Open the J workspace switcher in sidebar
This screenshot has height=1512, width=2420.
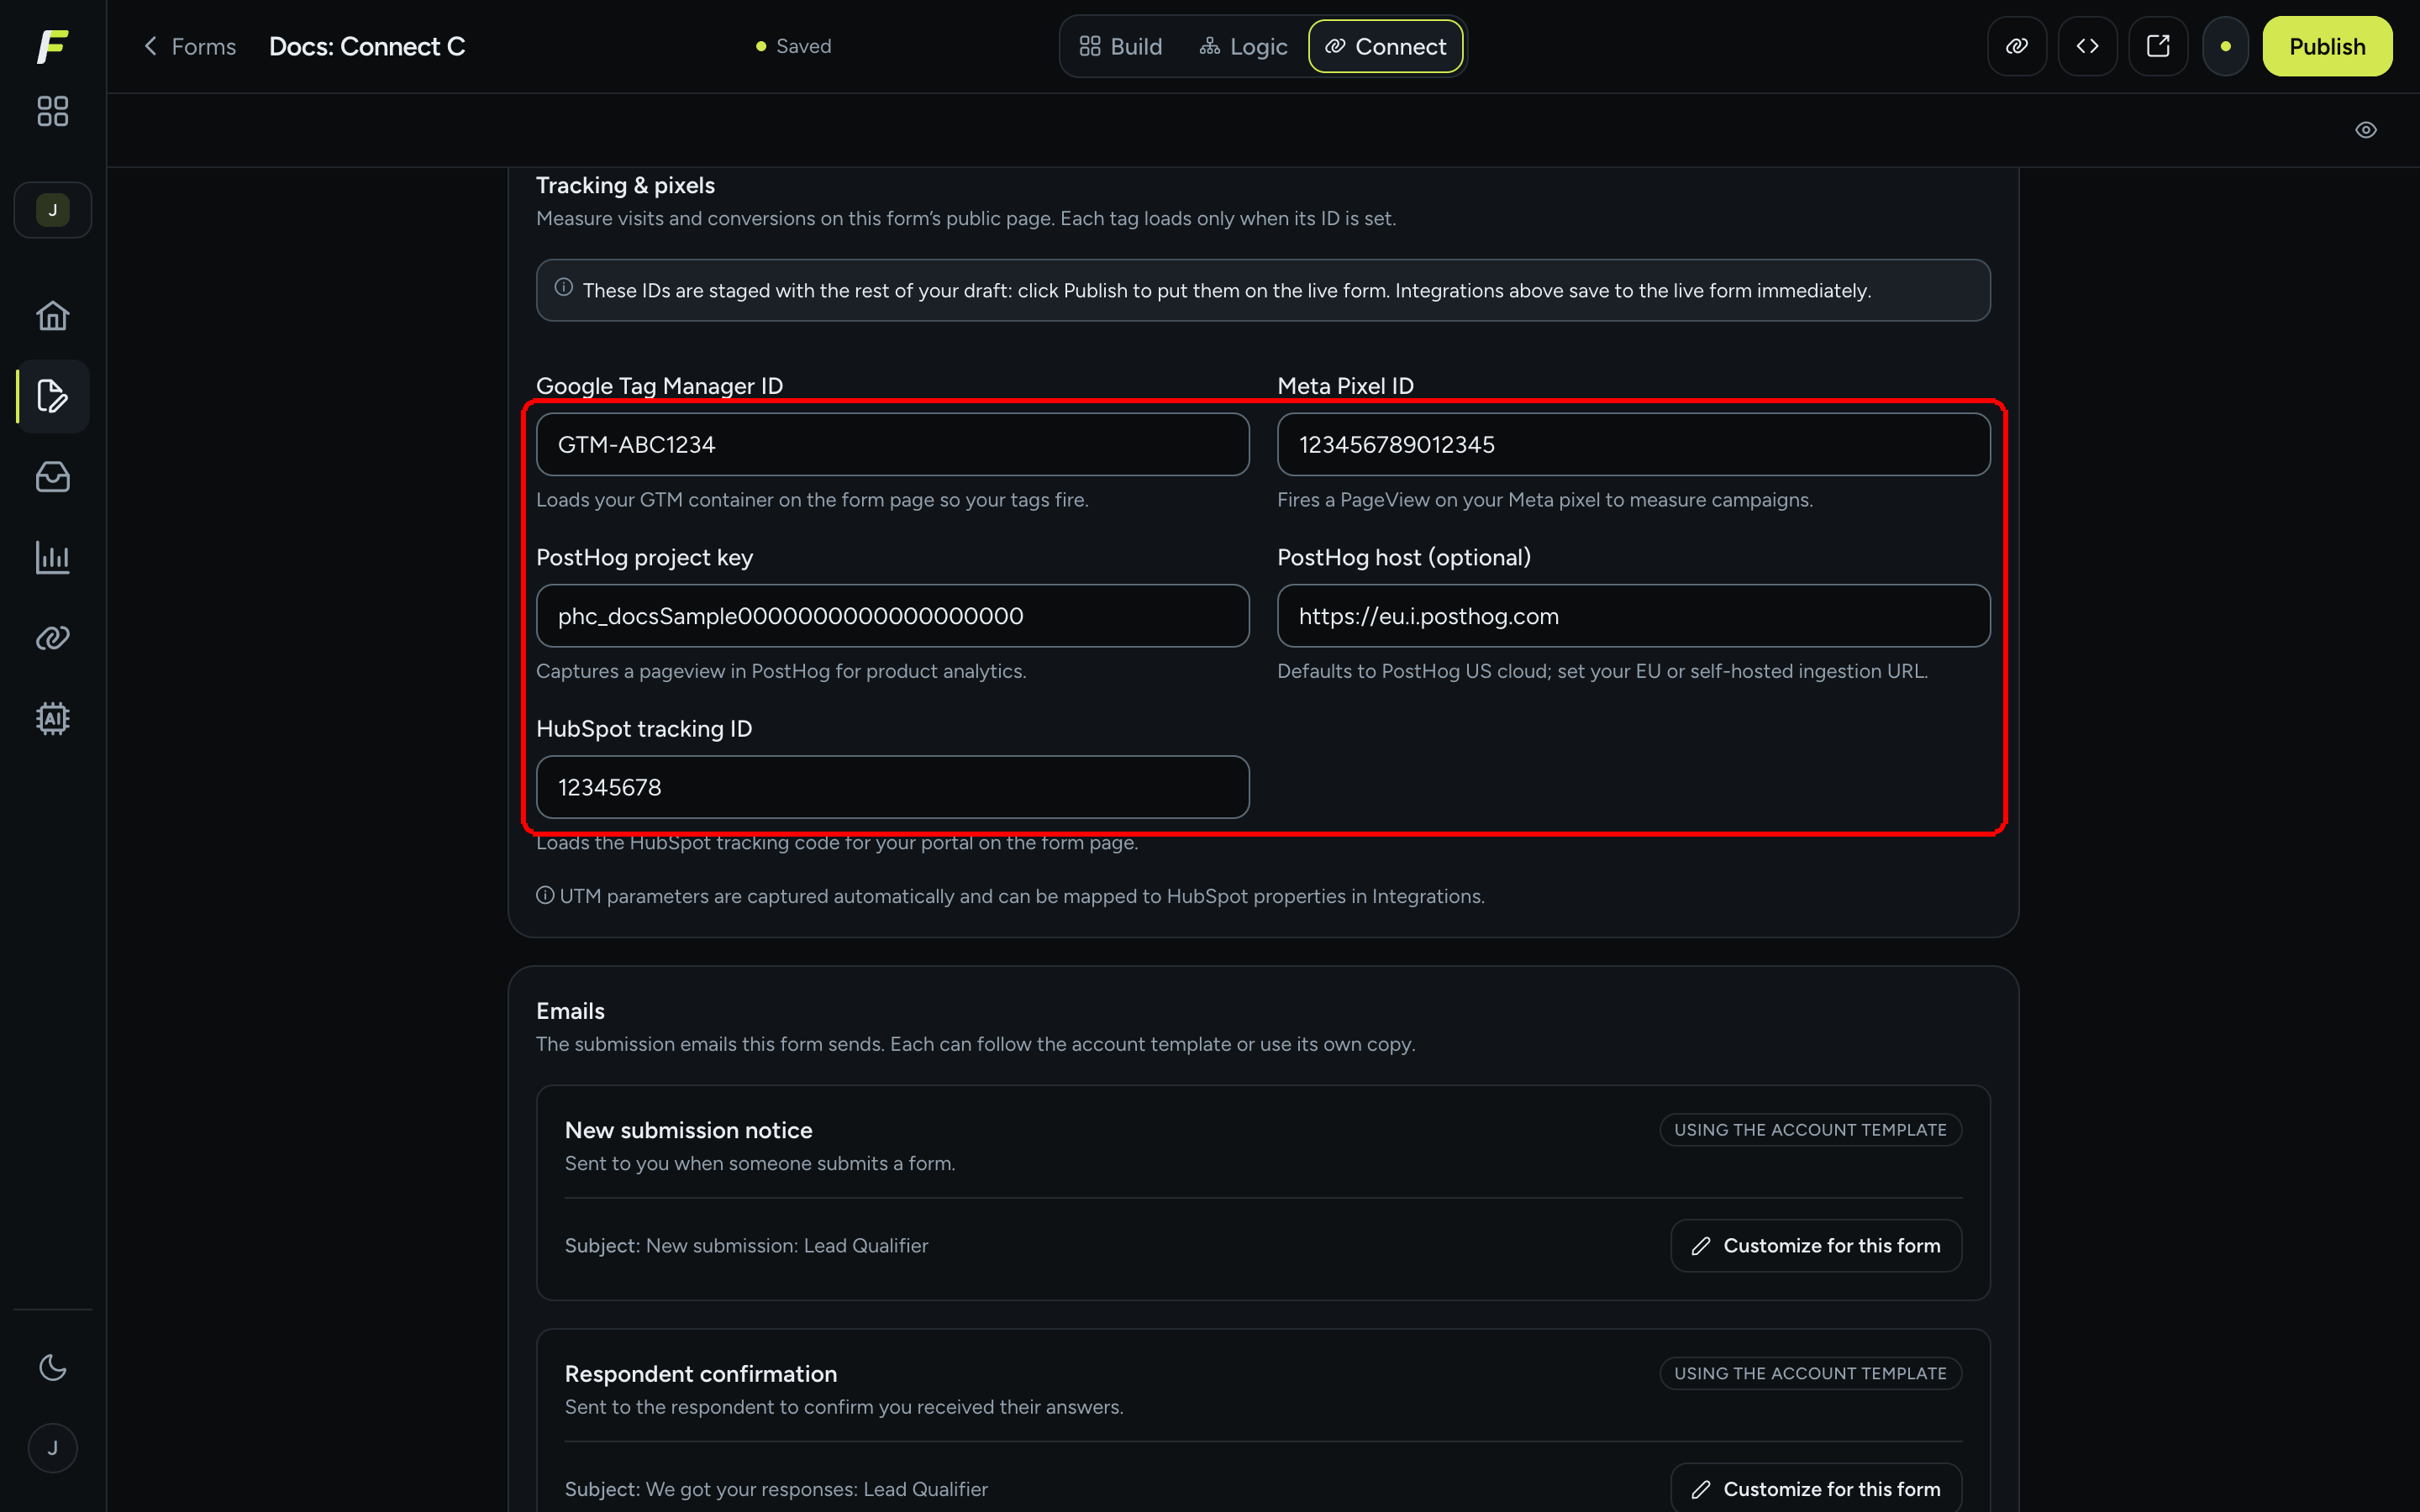click(52, 210)
